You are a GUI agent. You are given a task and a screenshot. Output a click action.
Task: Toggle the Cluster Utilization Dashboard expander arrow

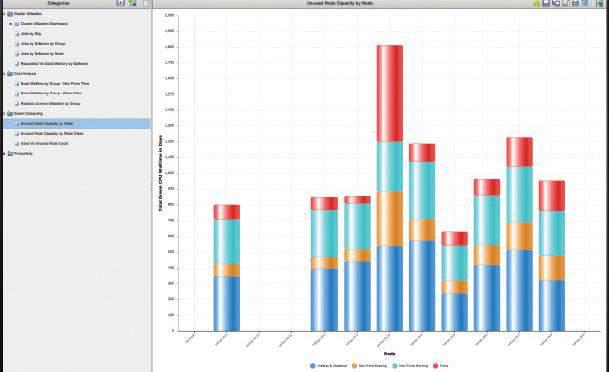pos(11,24)
